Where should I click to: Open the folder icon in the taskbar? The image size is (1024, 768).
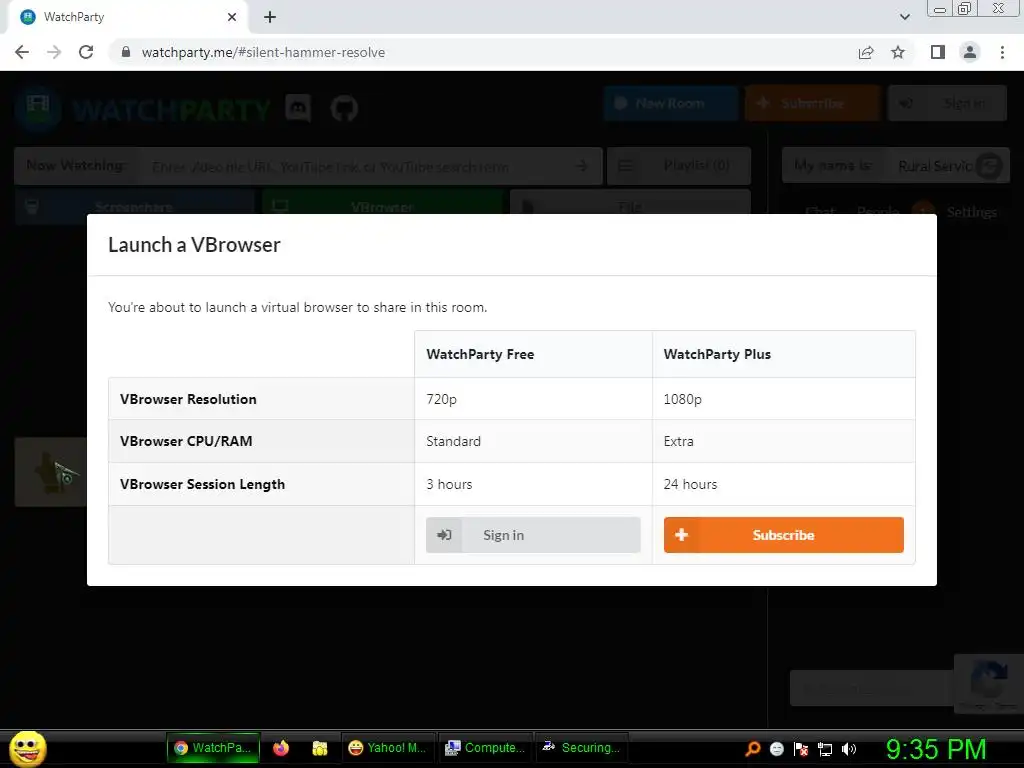tap(319, 748)
